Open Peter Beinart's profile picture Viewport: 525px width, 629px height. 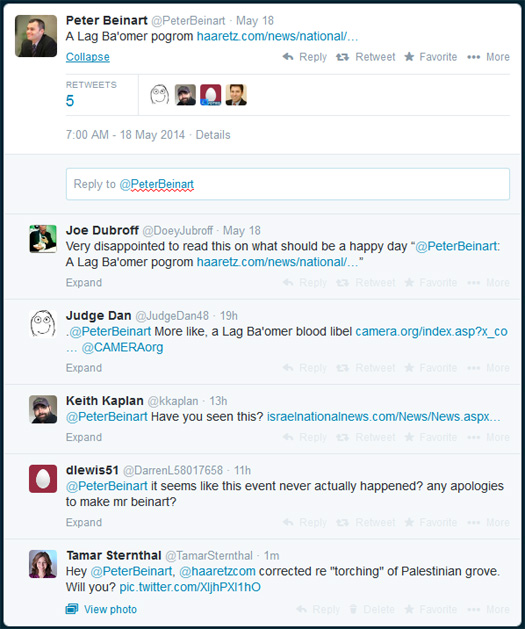[x=36, y=36]
